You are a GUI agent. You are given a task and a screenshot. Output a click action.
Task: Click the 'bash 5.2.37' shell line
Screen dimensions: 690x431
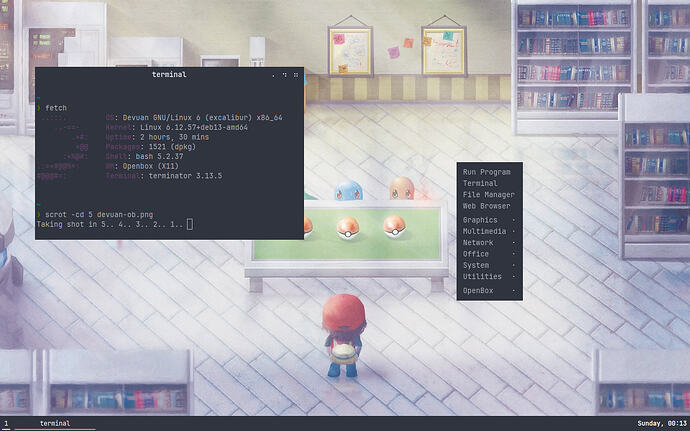coord(144,156)
